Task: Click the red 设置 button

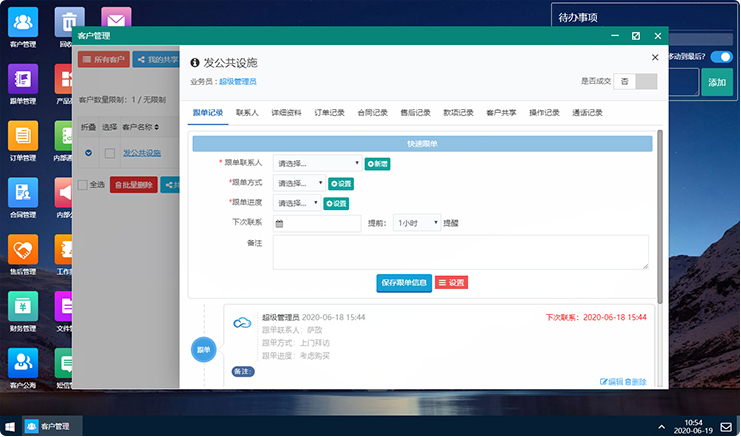Action: pos(451,283)
